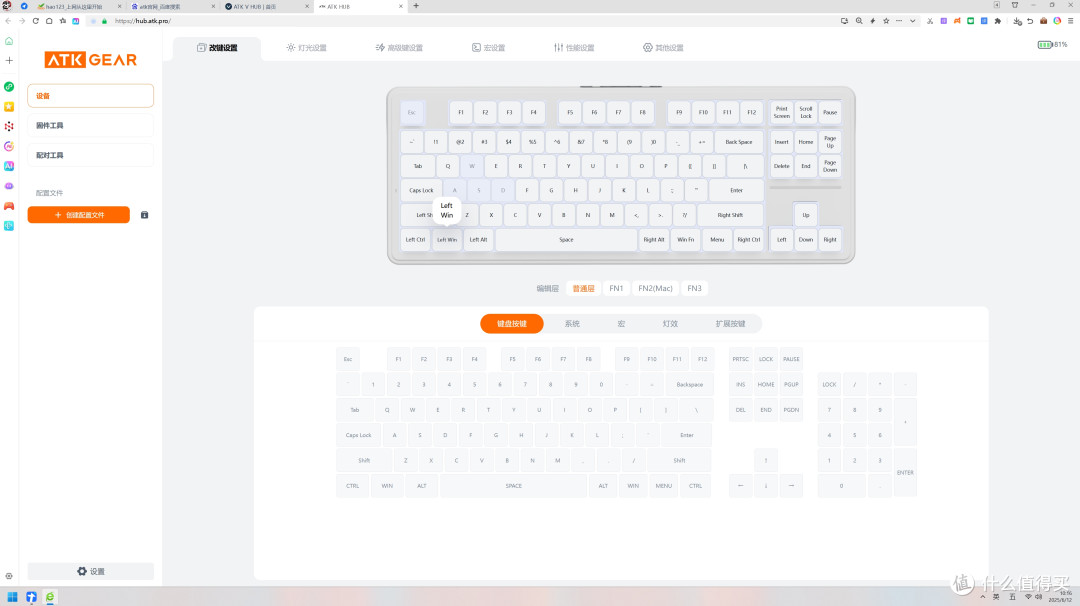
Task: Expand the address bar chevron dropdown
Action: coord(913,21)
